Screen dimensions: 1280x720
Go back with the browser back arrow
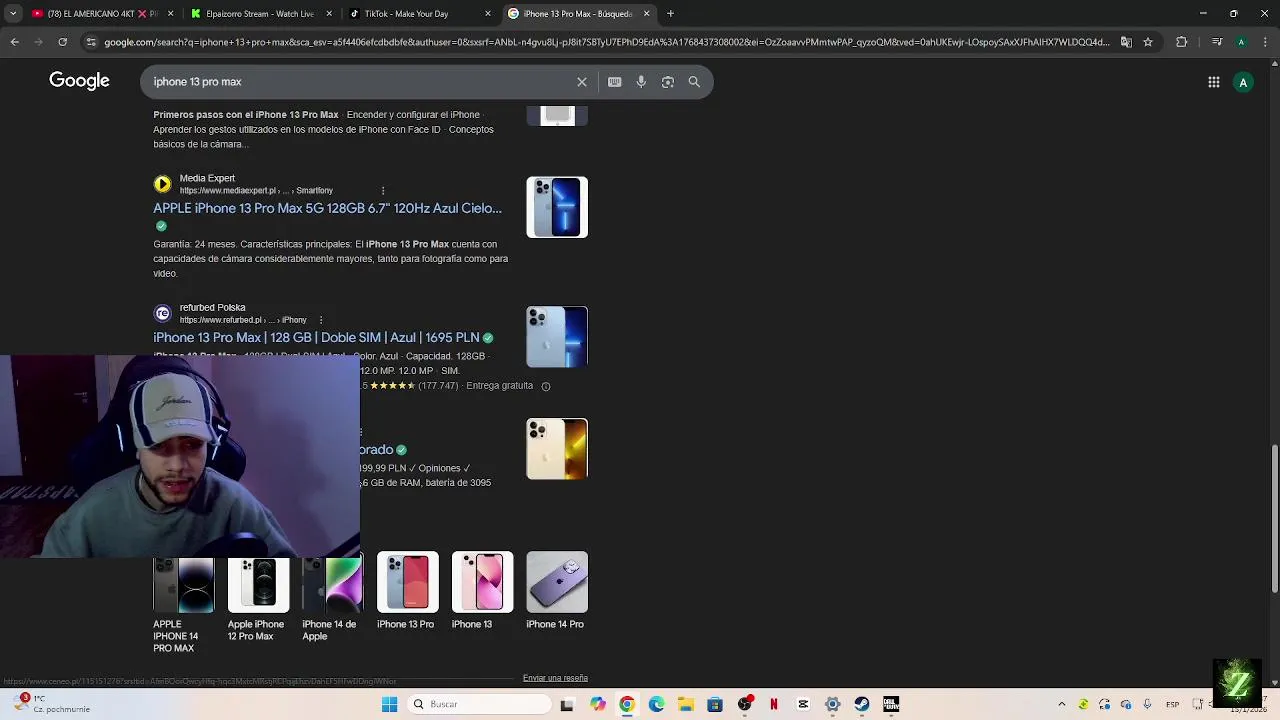point(14,42)
